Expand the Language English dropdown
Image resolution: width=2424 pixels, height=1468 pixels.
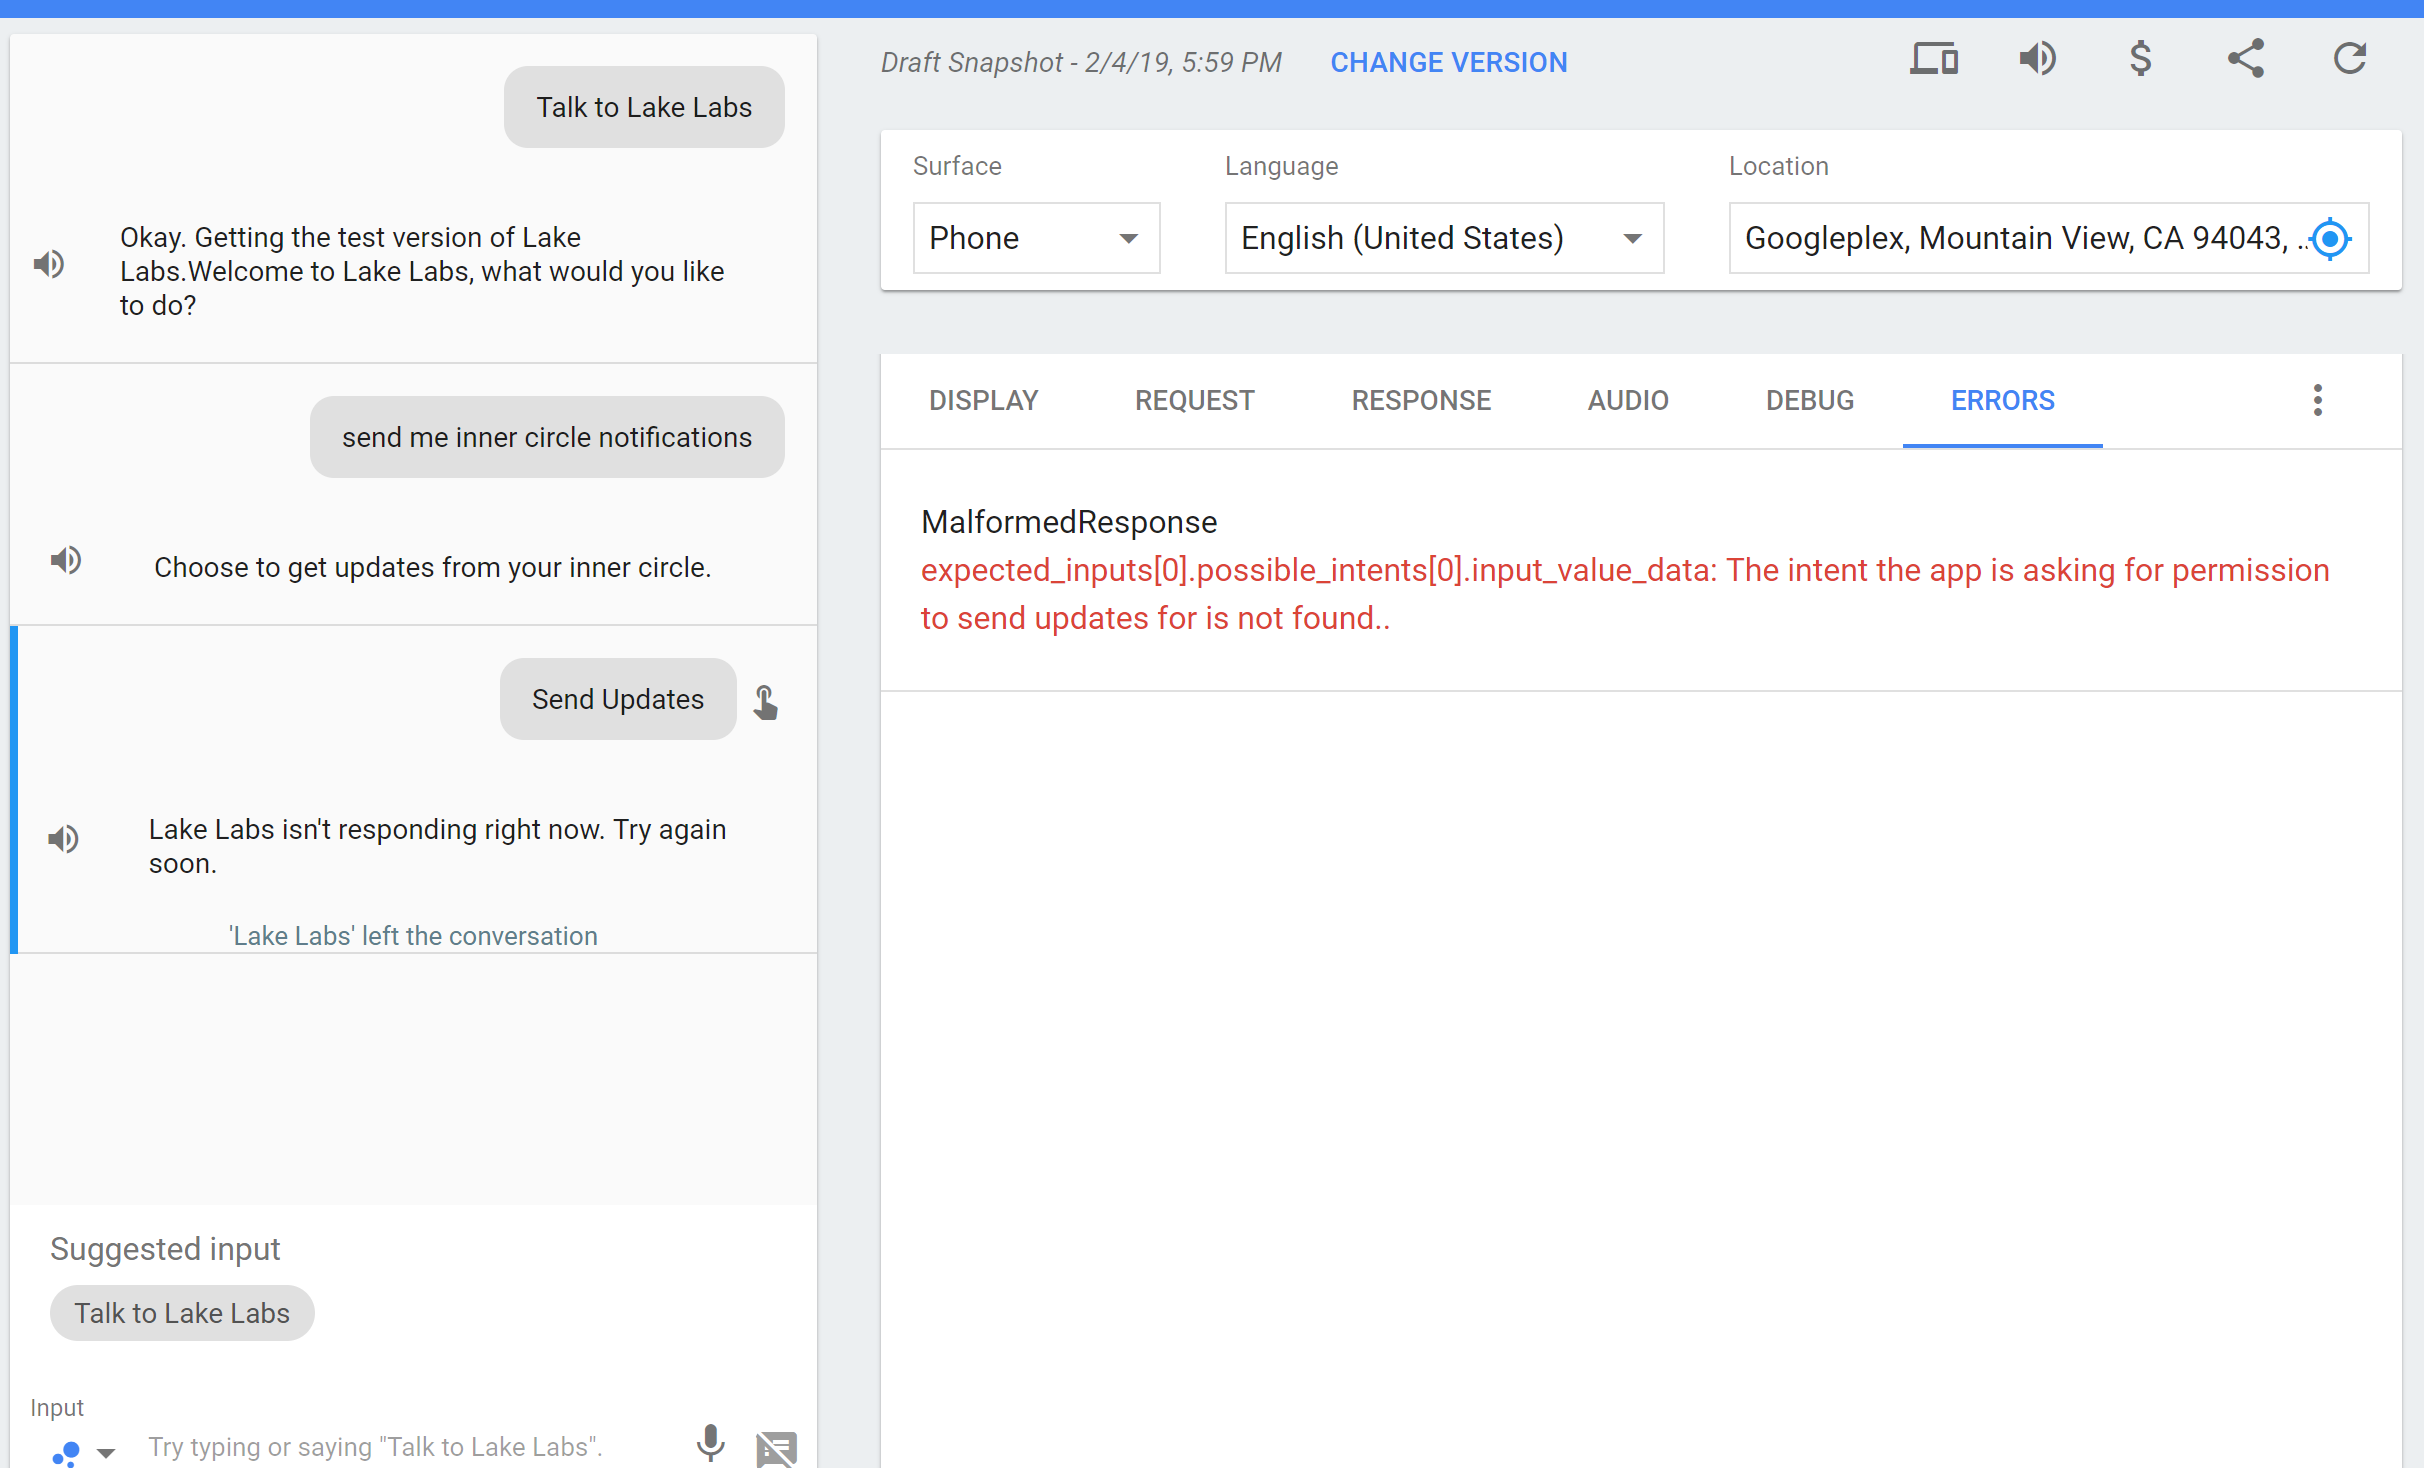[1443, 239]
